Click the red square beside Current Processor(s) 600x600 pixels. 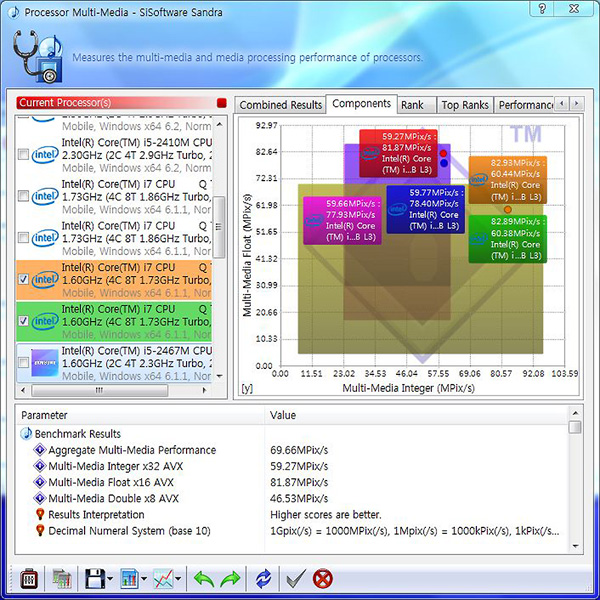coord(222,103)
